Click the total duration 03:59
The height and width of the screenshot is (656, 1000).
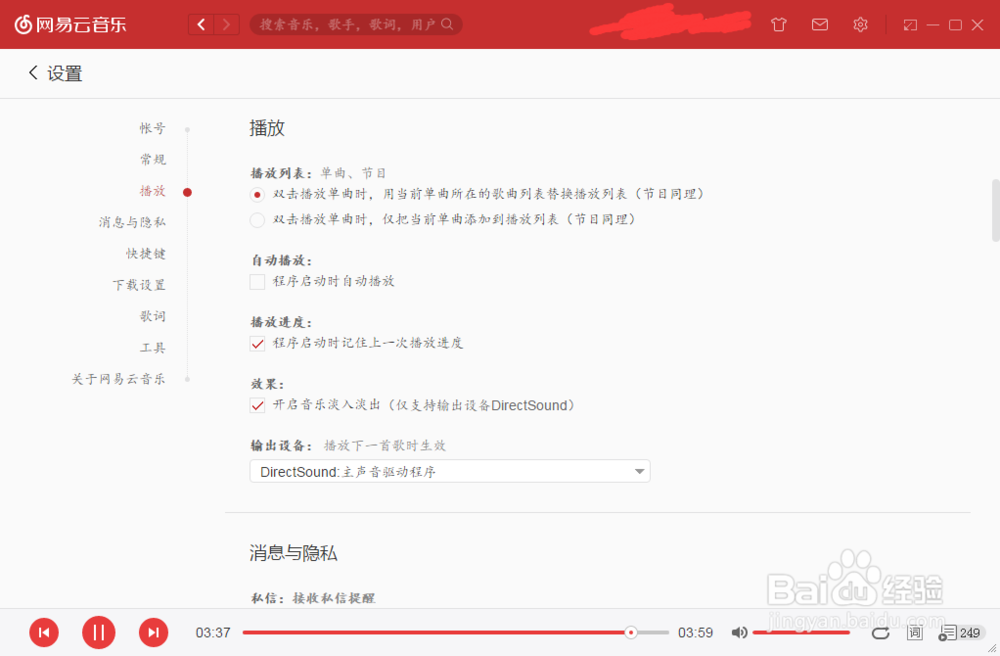695,632
